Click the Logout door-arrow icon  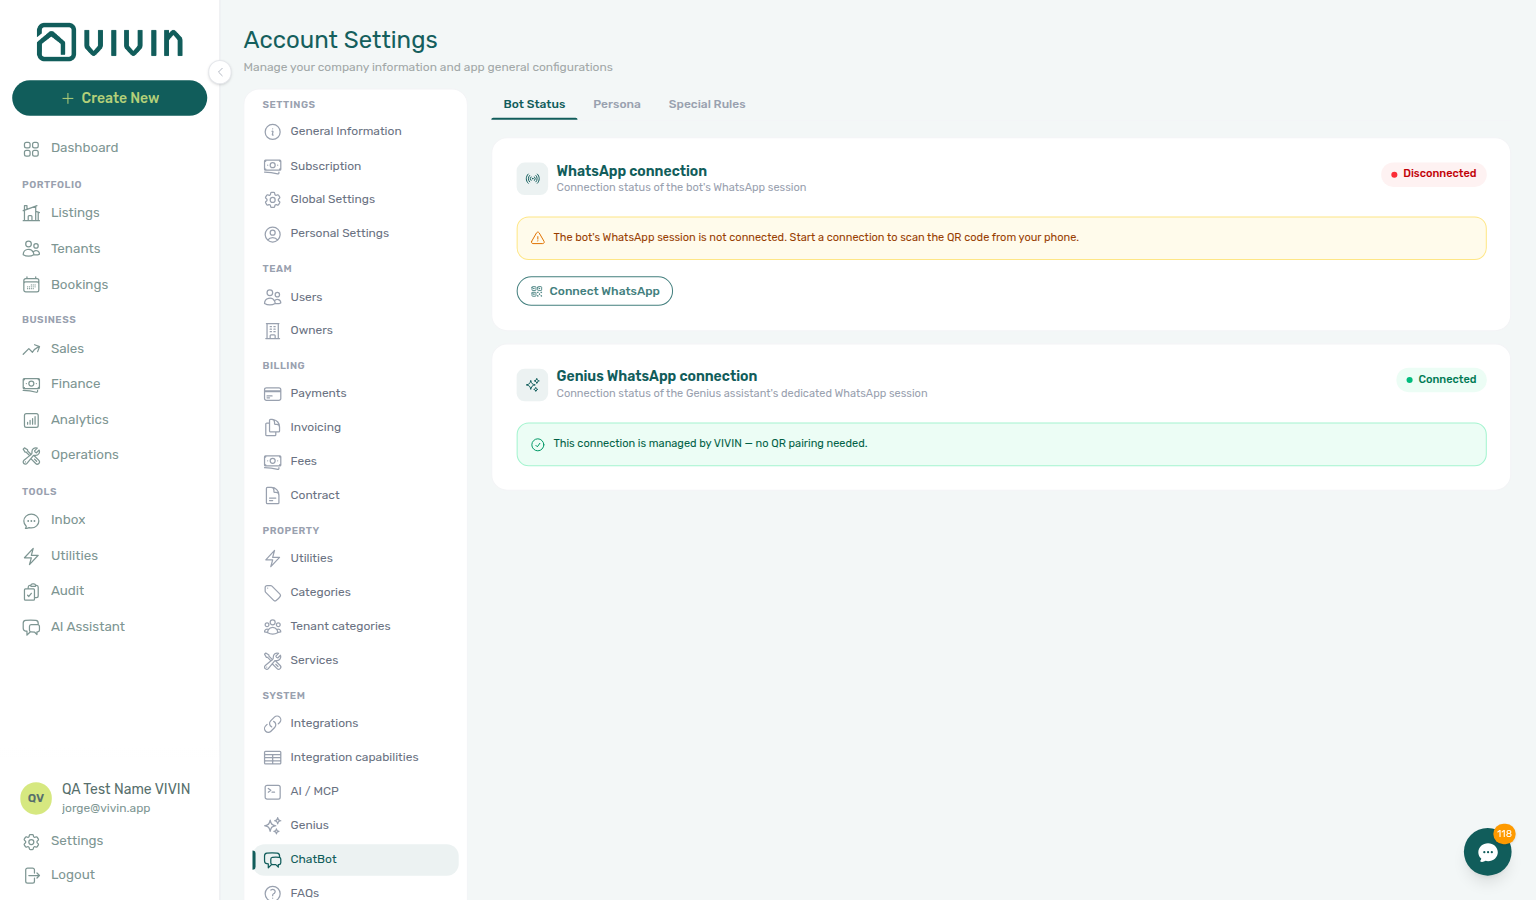(31, 875)
